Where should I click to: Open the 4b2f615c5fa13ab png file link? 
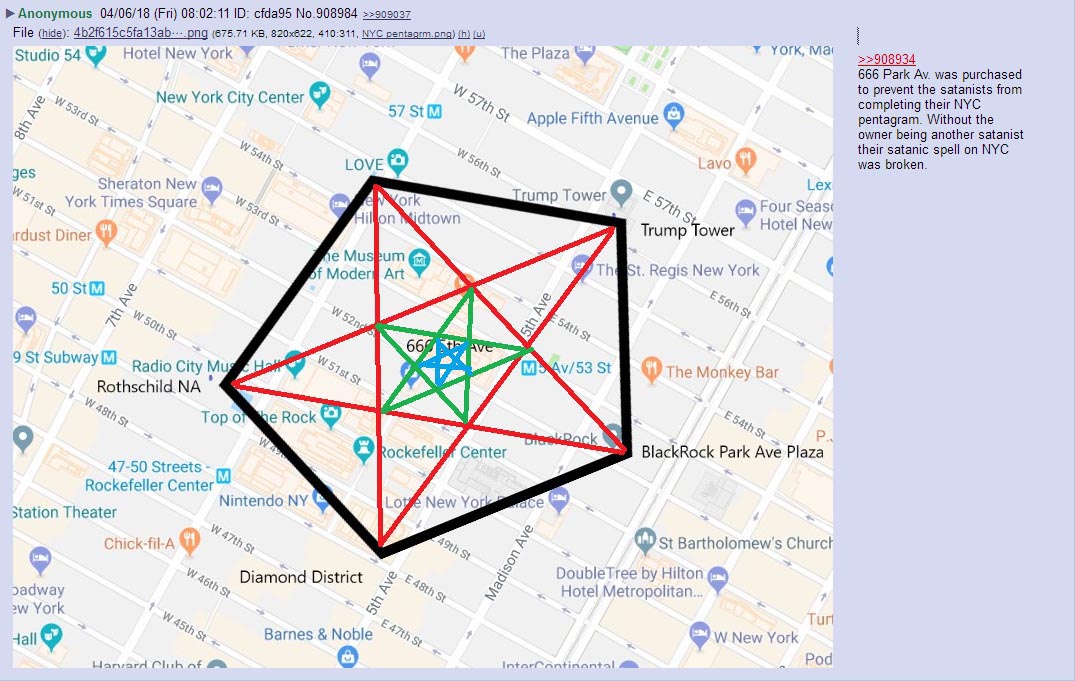(x=140, y=32)
